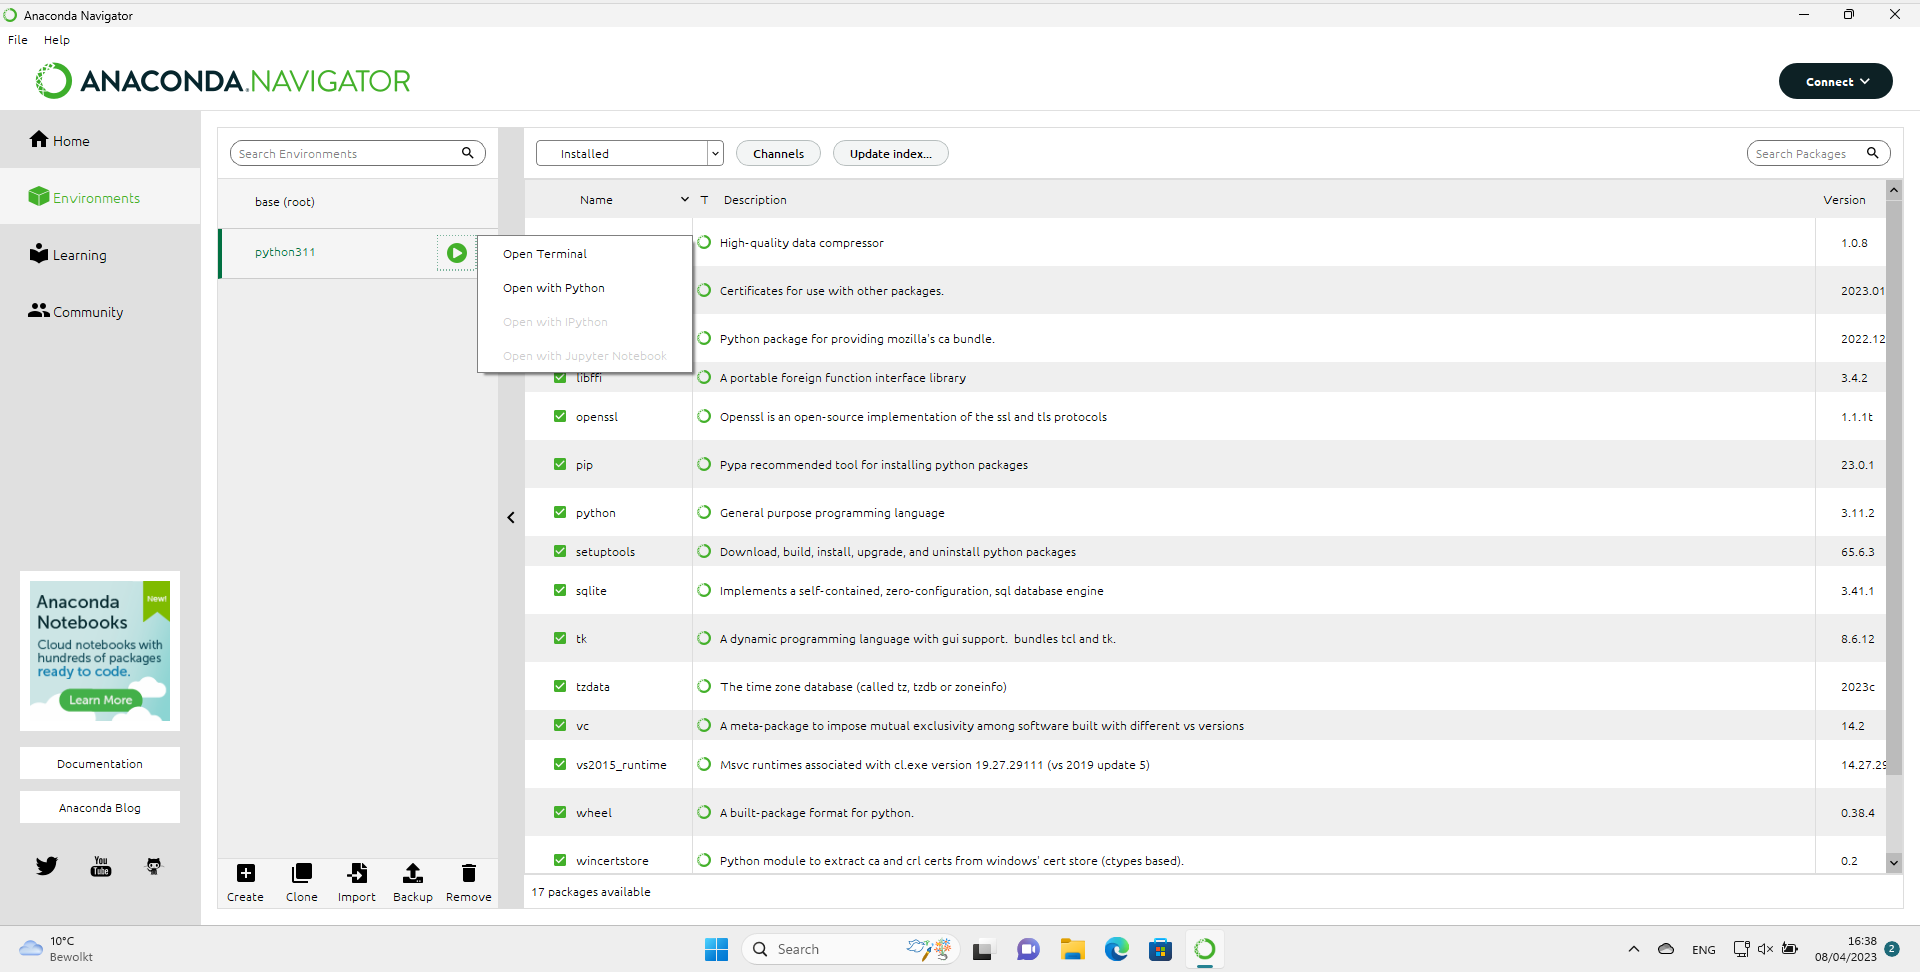This screenshot has width=1920, height=972.
Task: Click the Remove environment trash icon
Action: tap(469, 873)
